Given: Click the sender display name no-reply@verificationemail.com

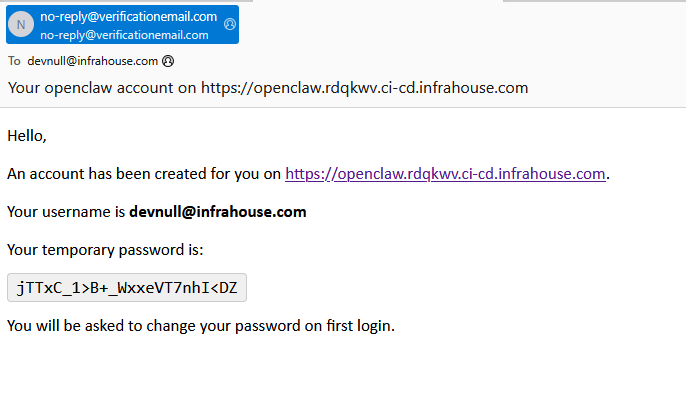Looking at the screenshot, I should (128, 17).
